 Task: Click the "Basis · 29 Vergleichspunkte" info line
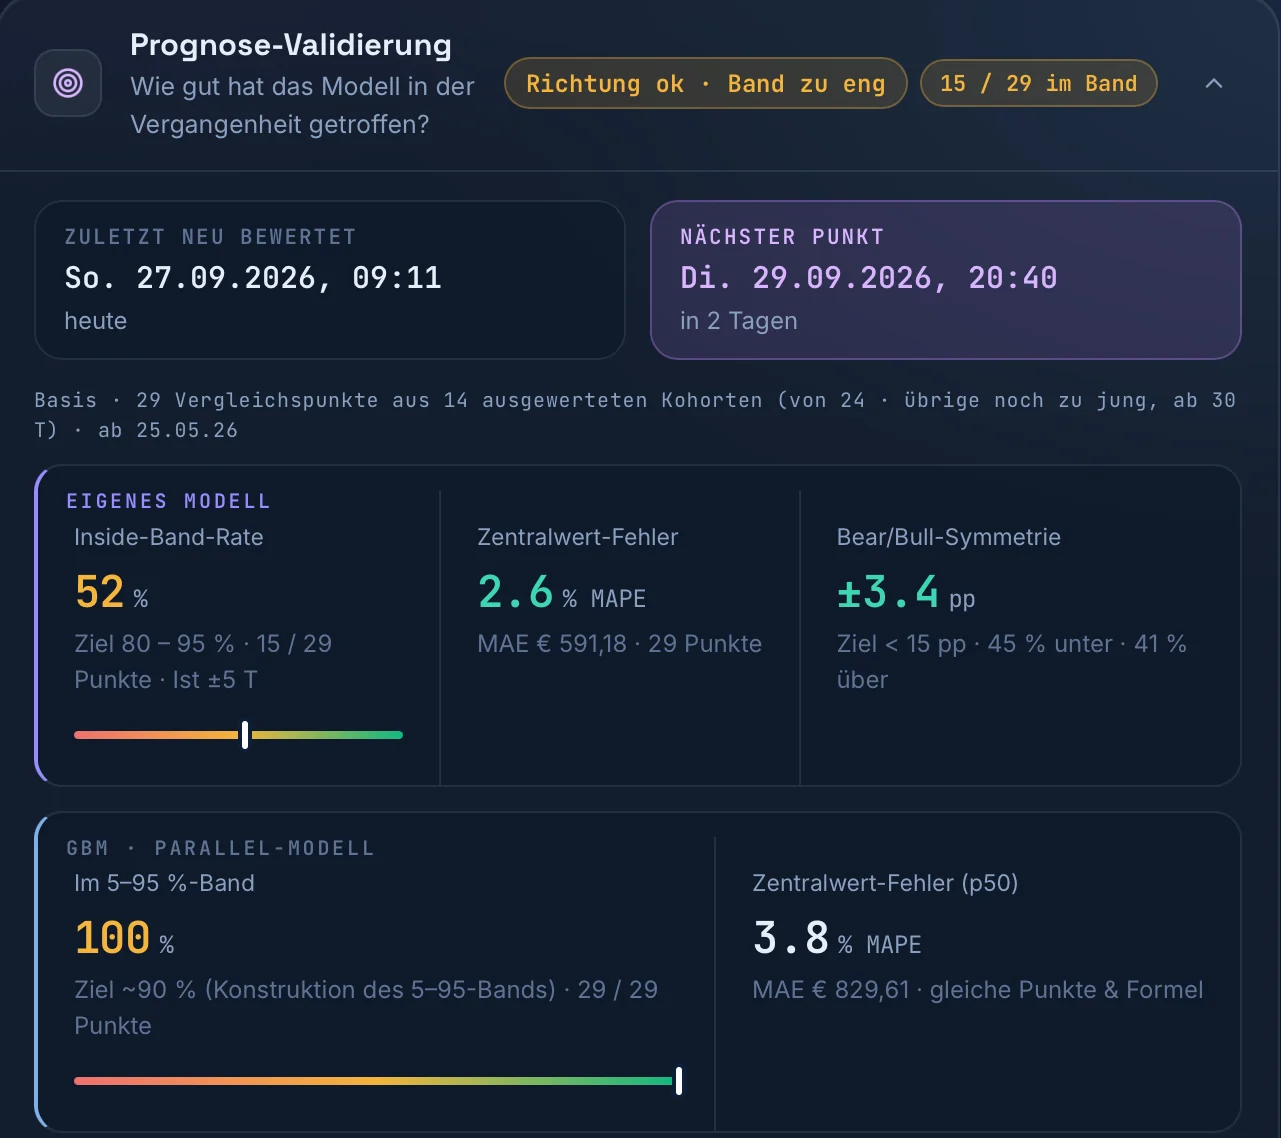coord(635,415)
